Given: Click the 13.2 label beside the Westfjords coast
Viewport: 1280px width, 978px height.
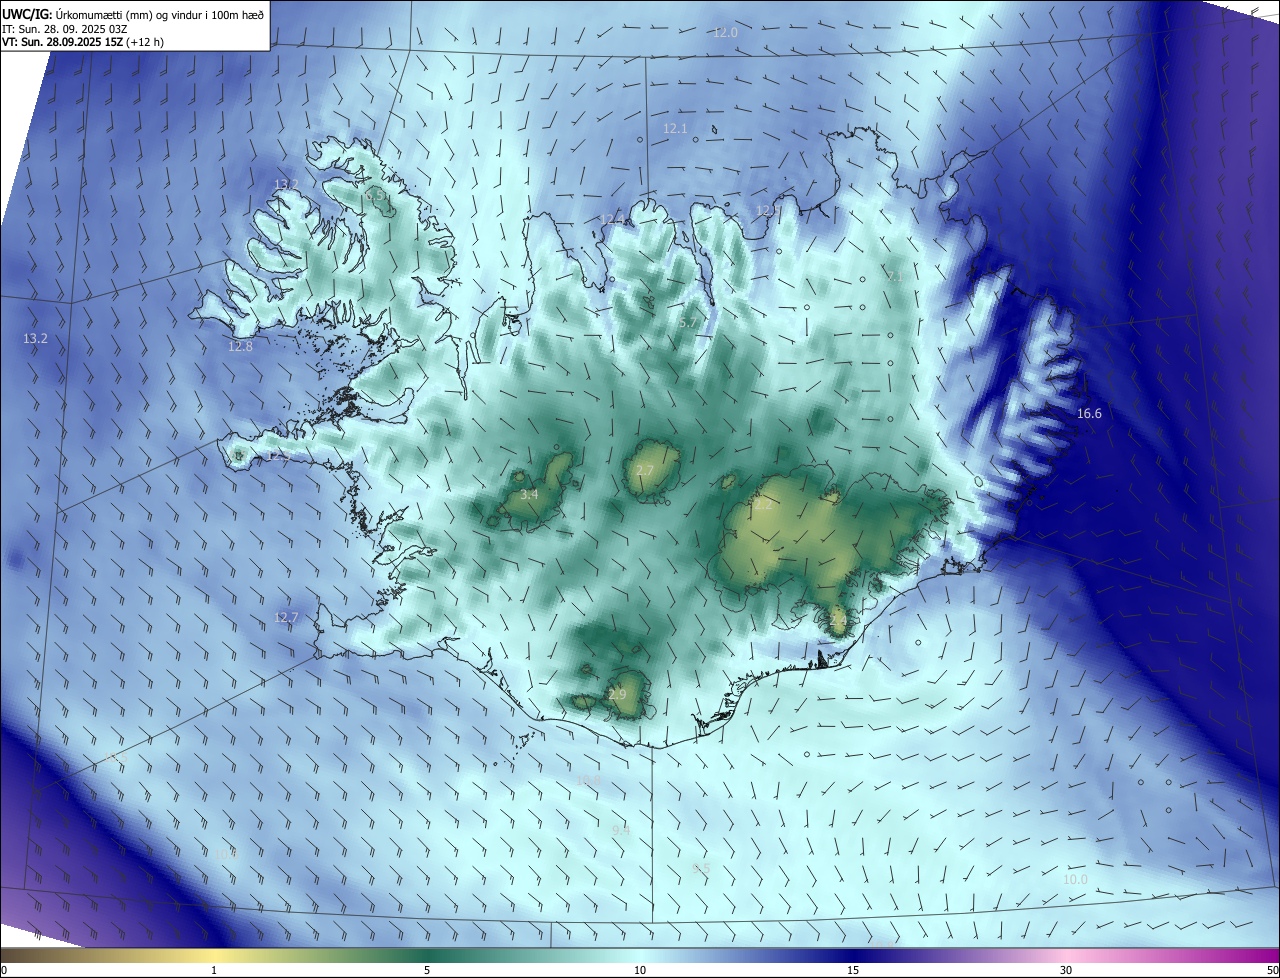Looking at the screenshot, I should 286,184.
